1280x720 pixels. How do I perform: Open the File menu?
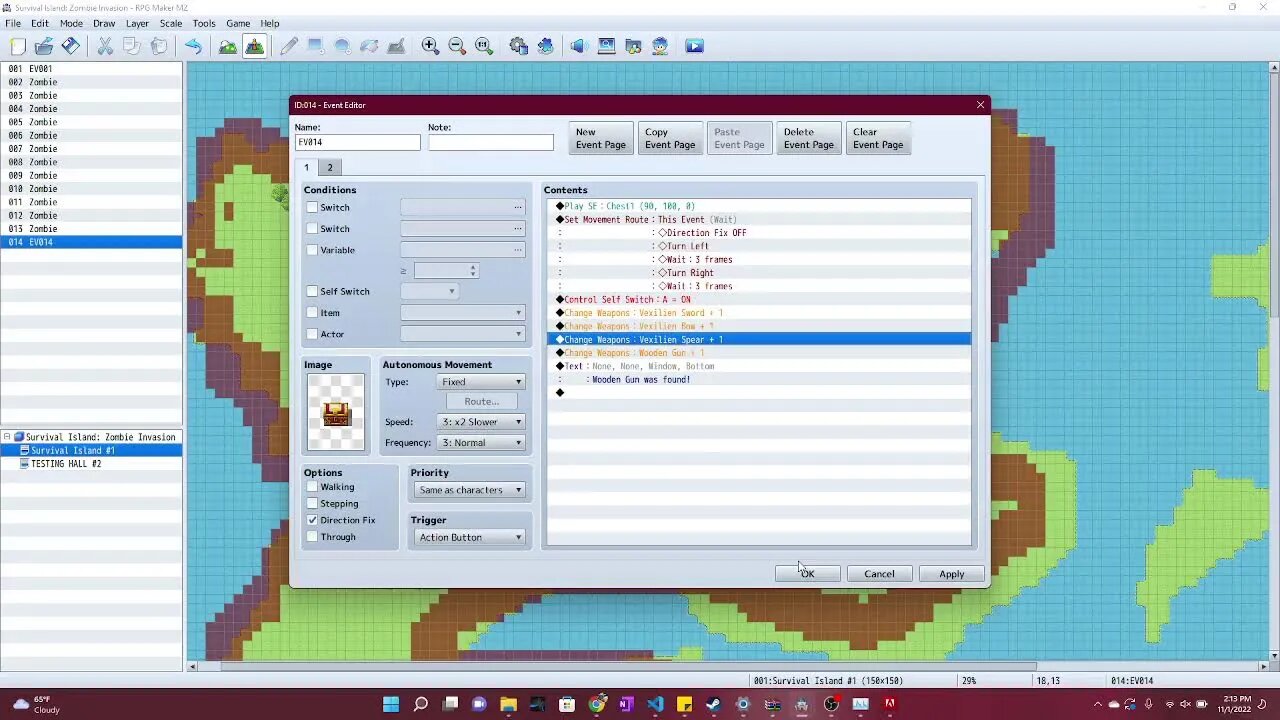[13, 23]
